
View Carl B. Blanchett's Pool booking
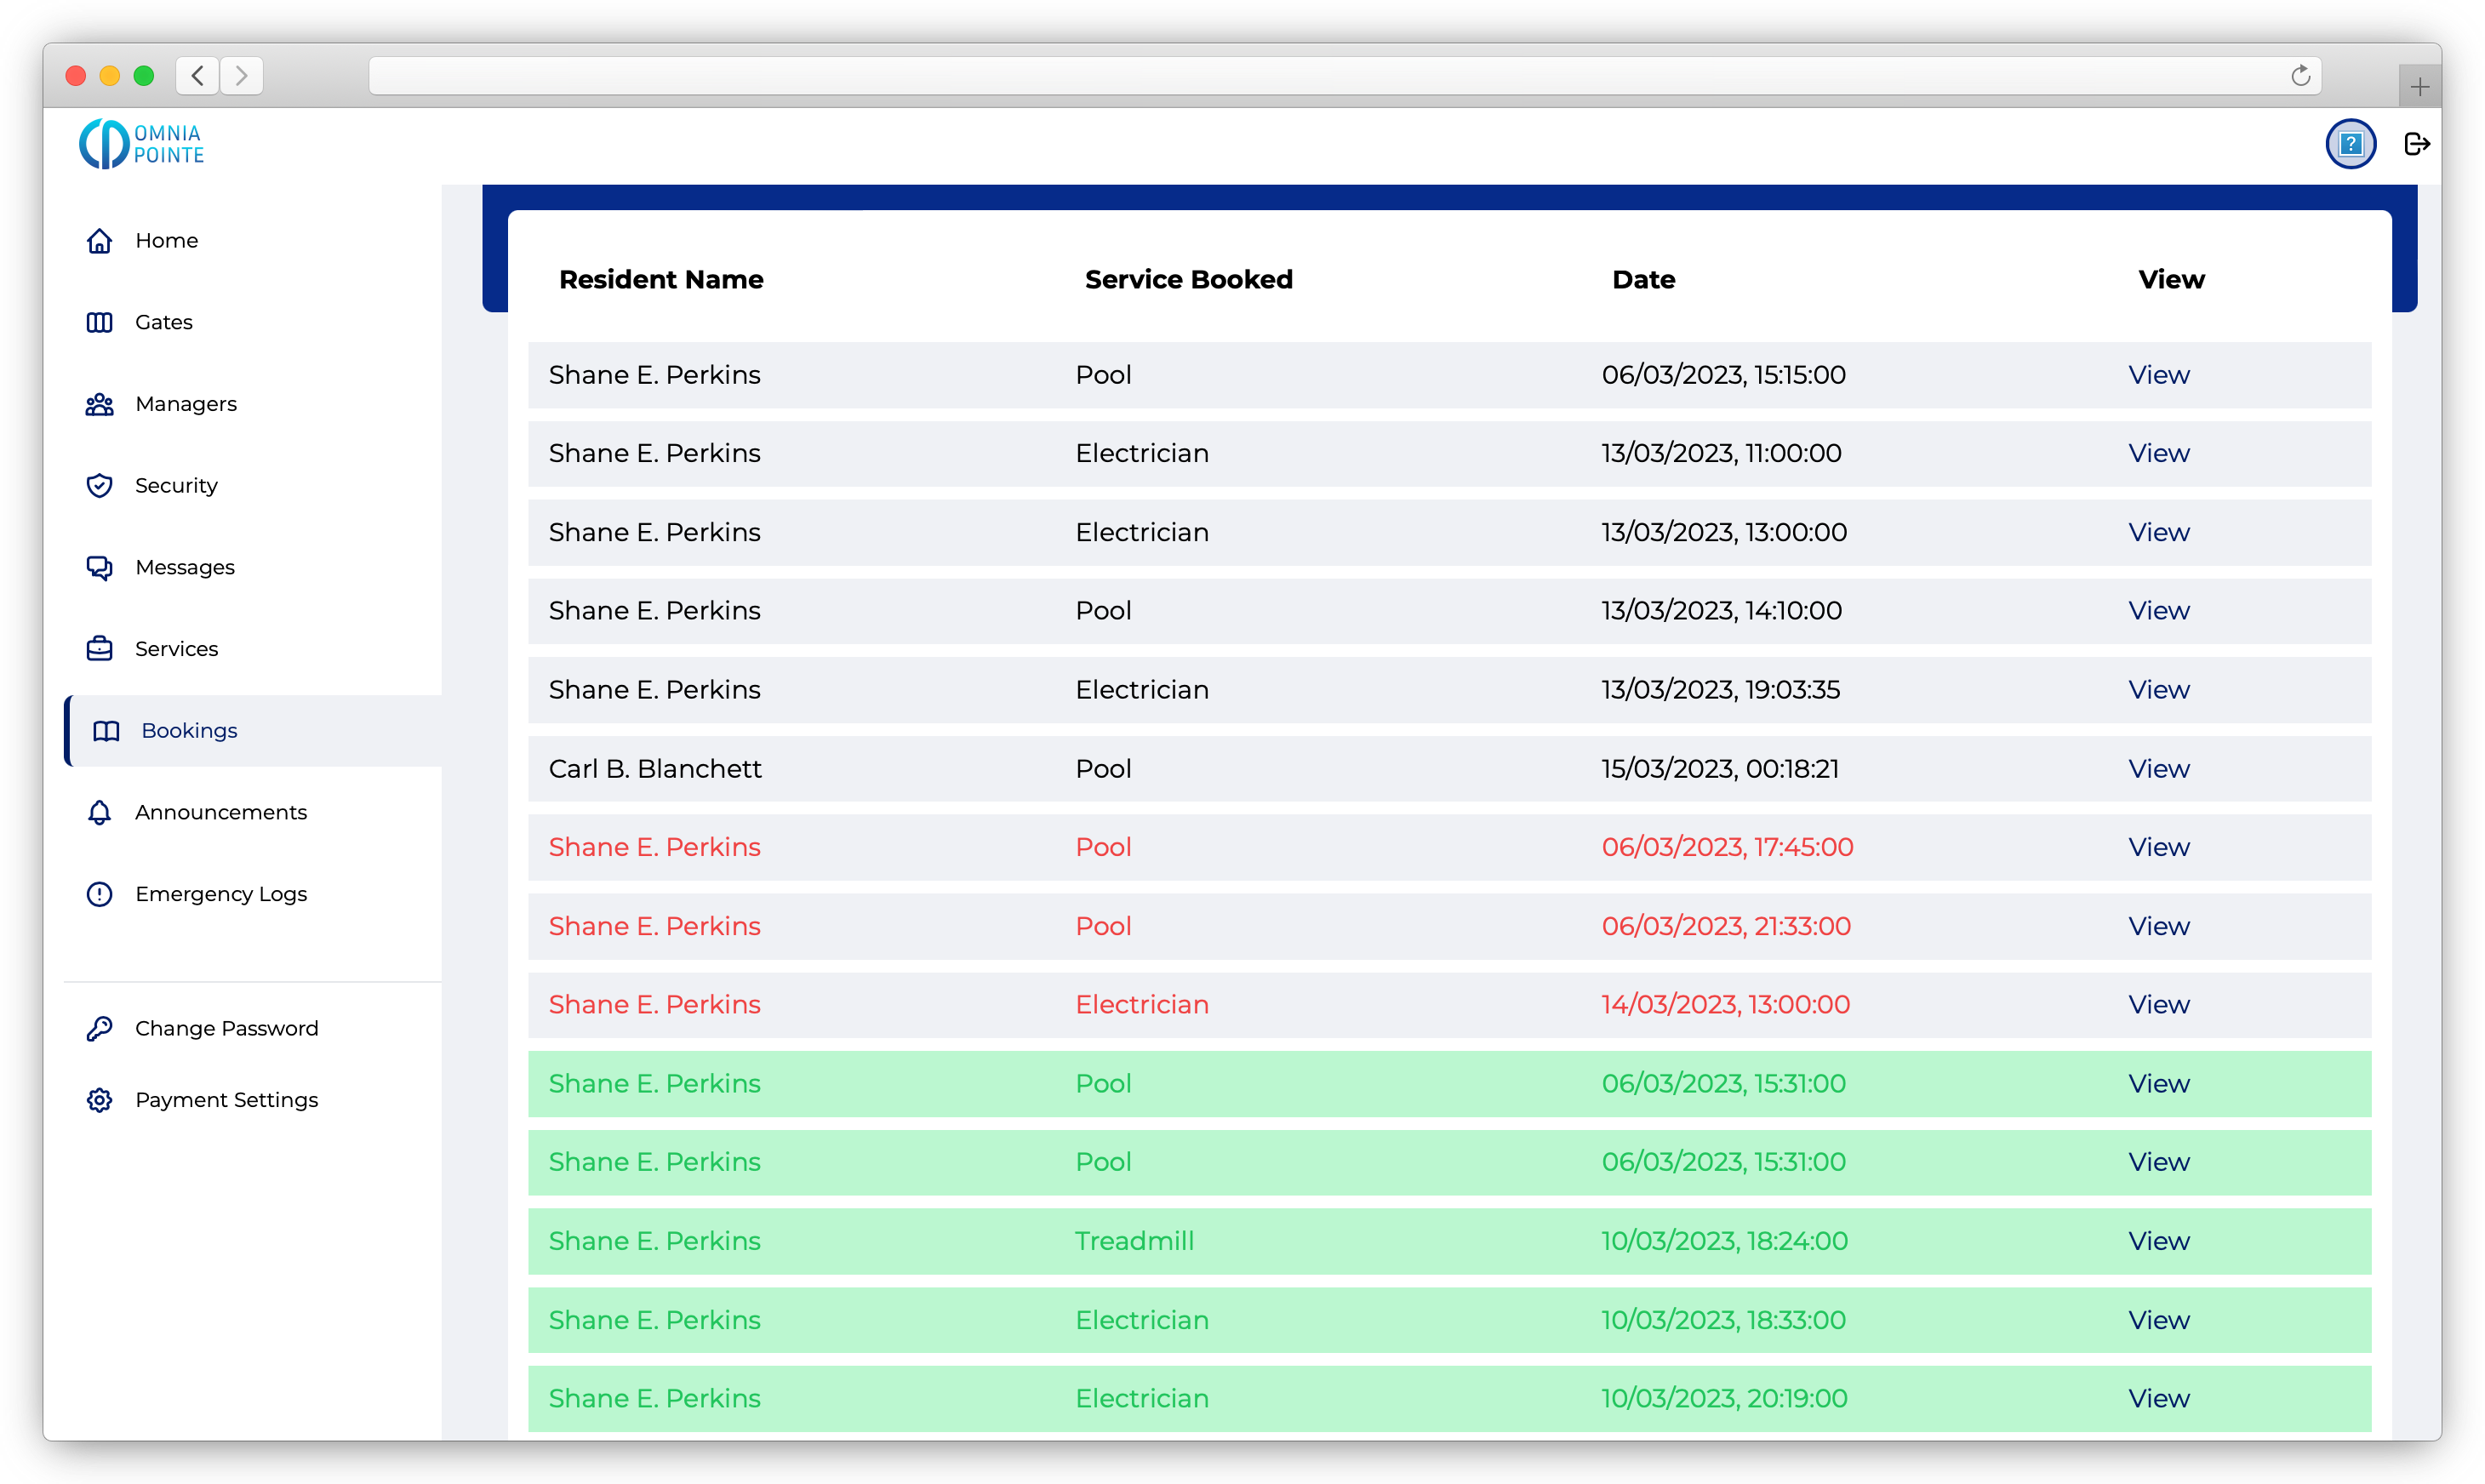2158,769
